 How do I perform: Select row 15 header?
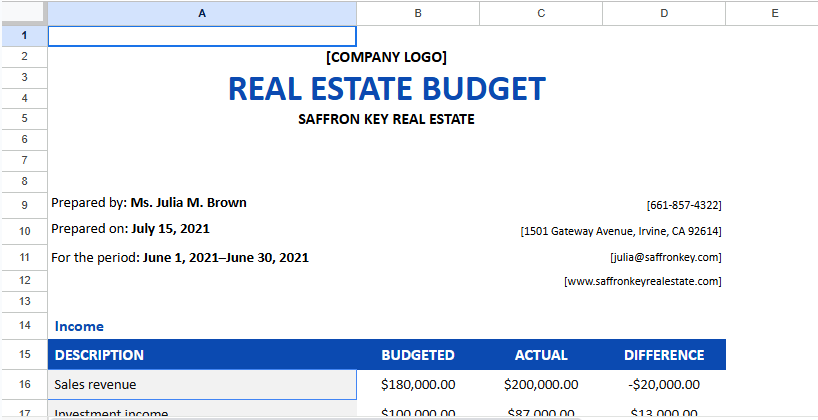coord(23,355)
